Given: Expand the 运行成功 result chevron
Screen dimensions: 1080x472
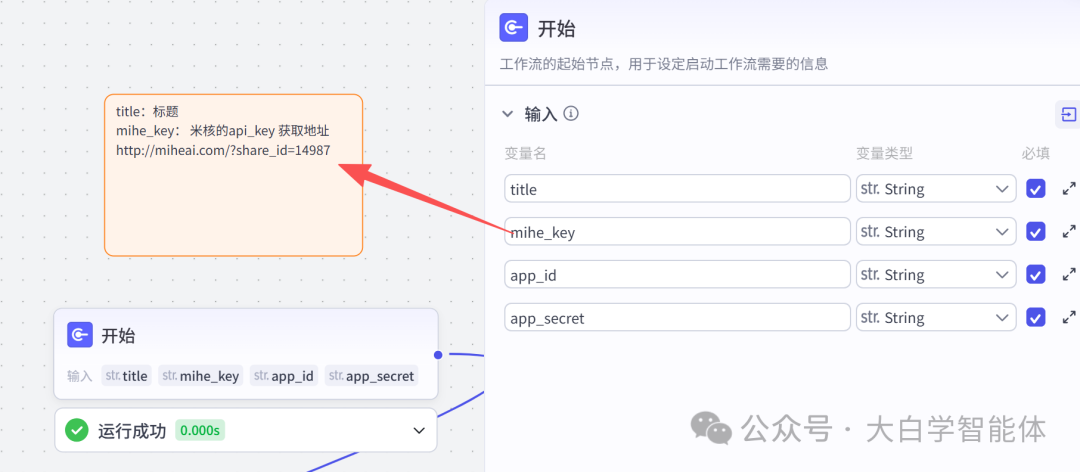Looking at the screenshot, I should coord(419,431).
